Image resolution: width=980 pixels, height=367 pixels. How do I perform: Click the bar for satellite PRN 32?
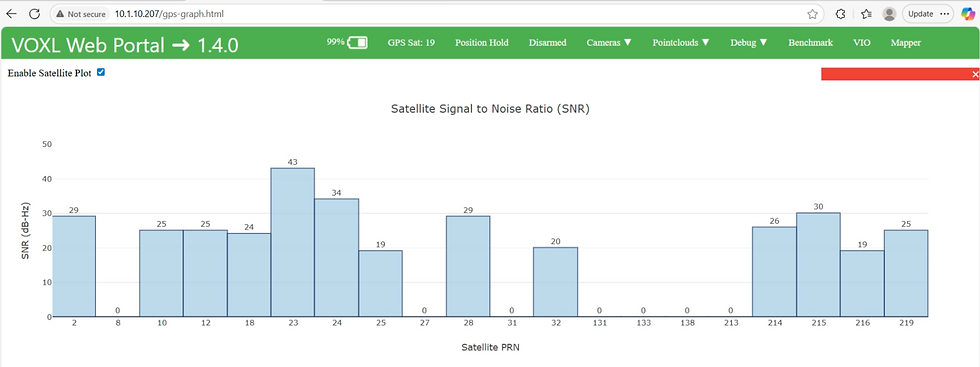[555, 282]
